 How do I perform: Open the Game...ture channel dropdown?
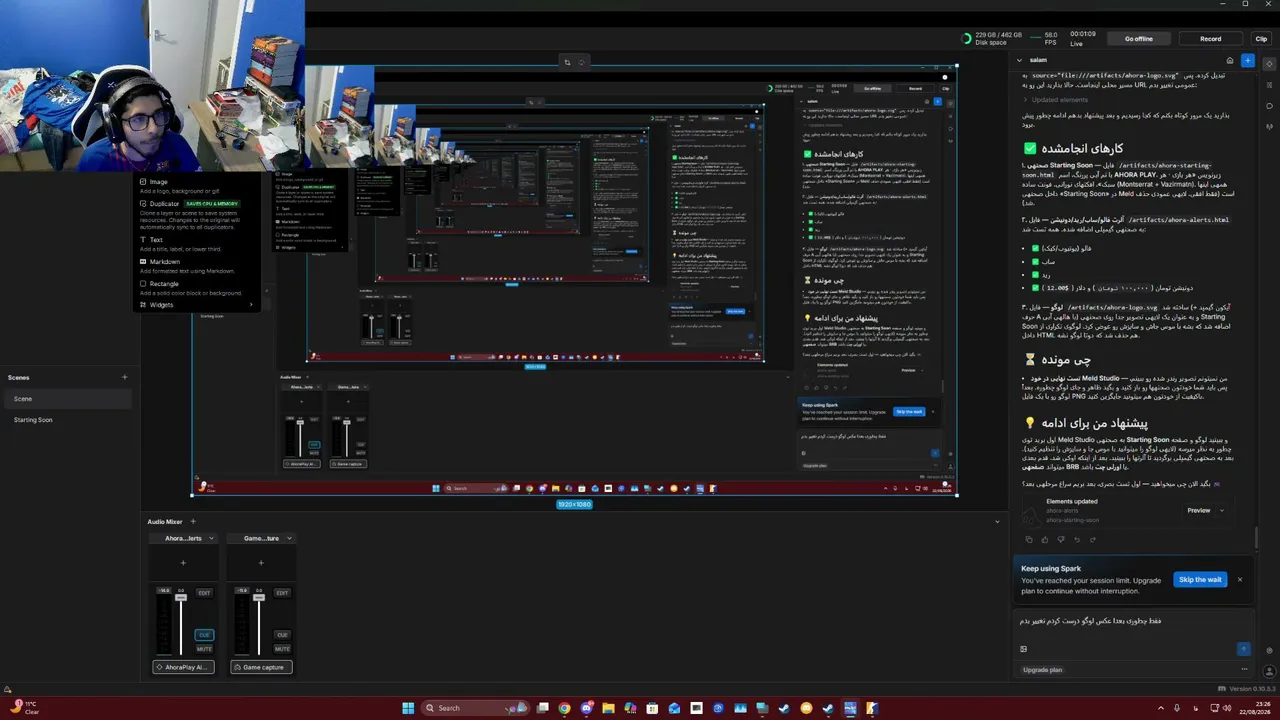coord(289,538)
